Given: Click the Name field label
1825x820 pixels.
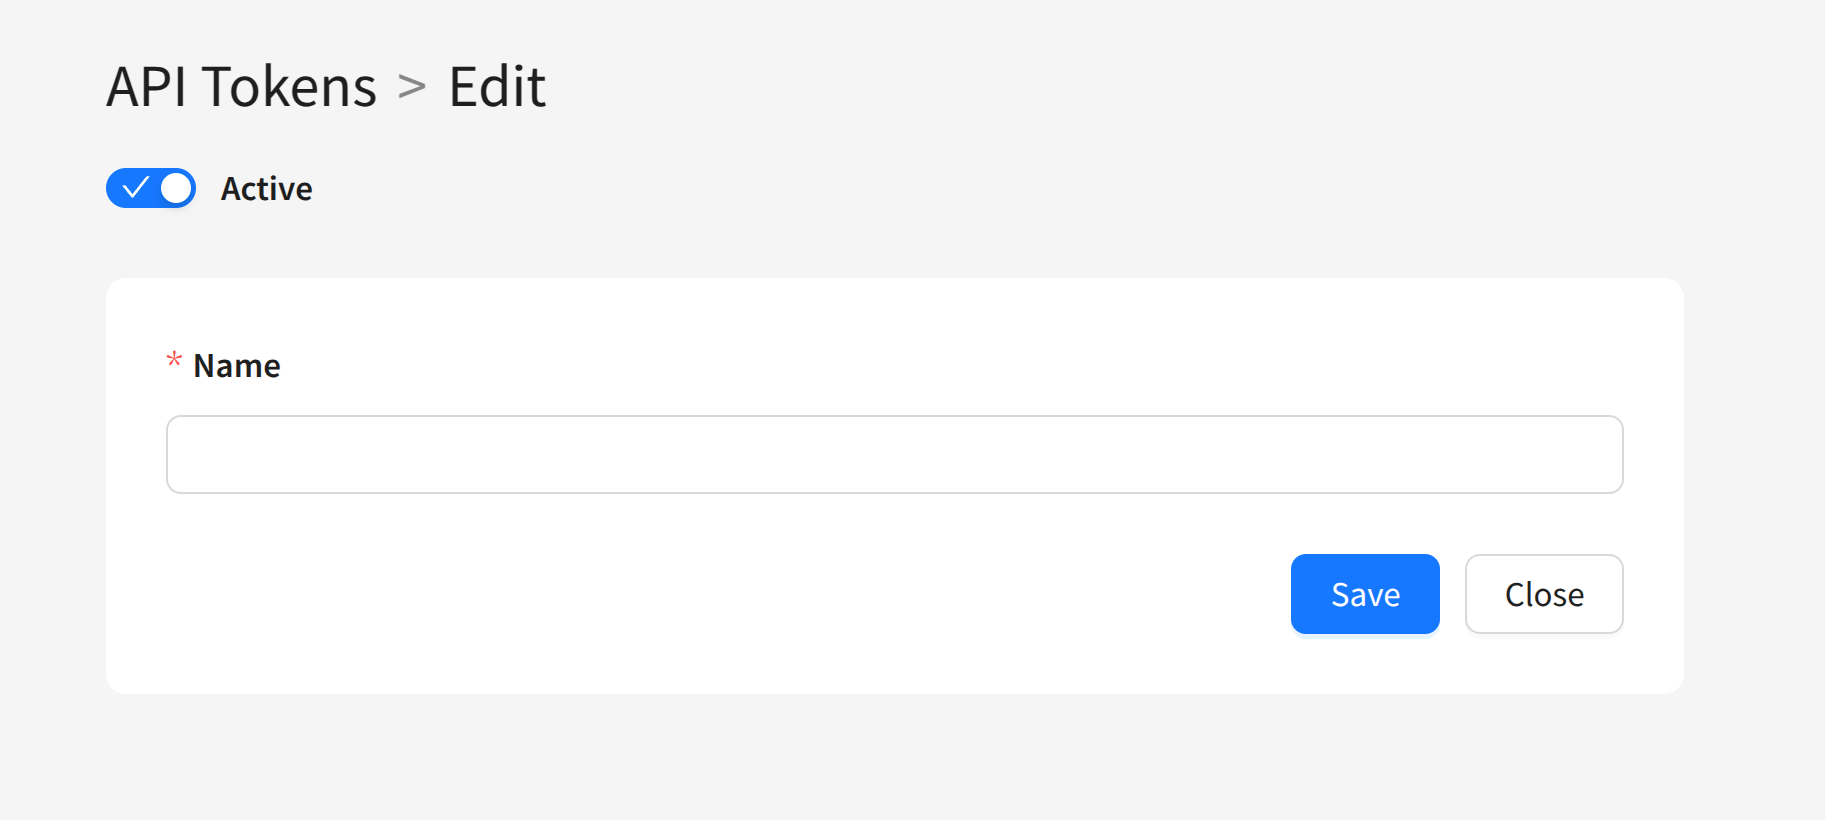Looking at the screenshot, I should [236, 366].
